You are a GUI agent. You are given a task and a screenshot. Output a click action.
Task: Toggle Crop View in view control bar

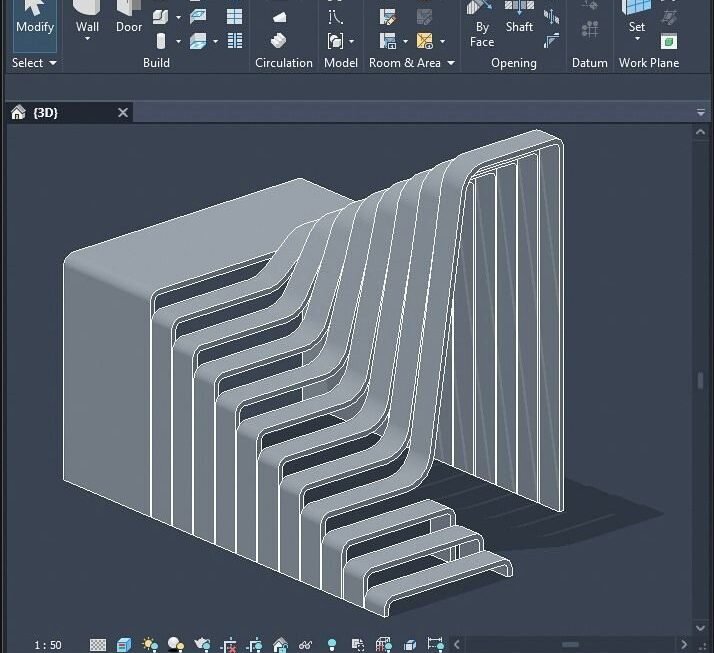pyautogui.click(x=229, y=645)
